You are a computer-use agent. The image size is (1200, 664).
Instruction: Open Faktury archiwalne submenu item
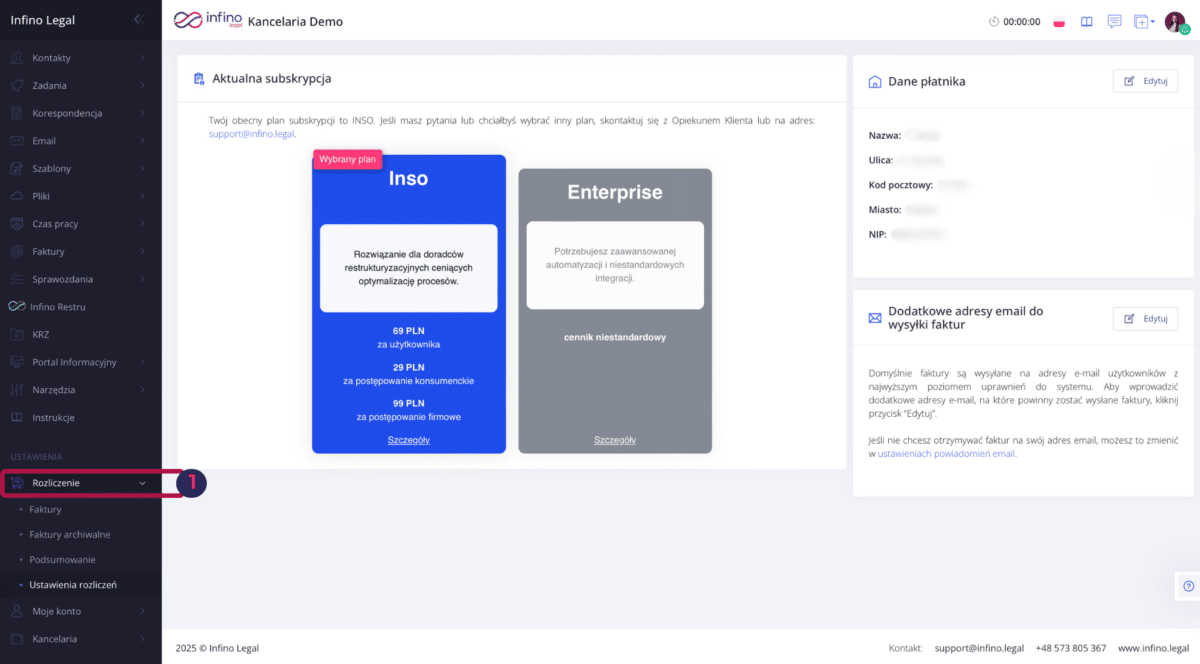[x=70, y=535]
